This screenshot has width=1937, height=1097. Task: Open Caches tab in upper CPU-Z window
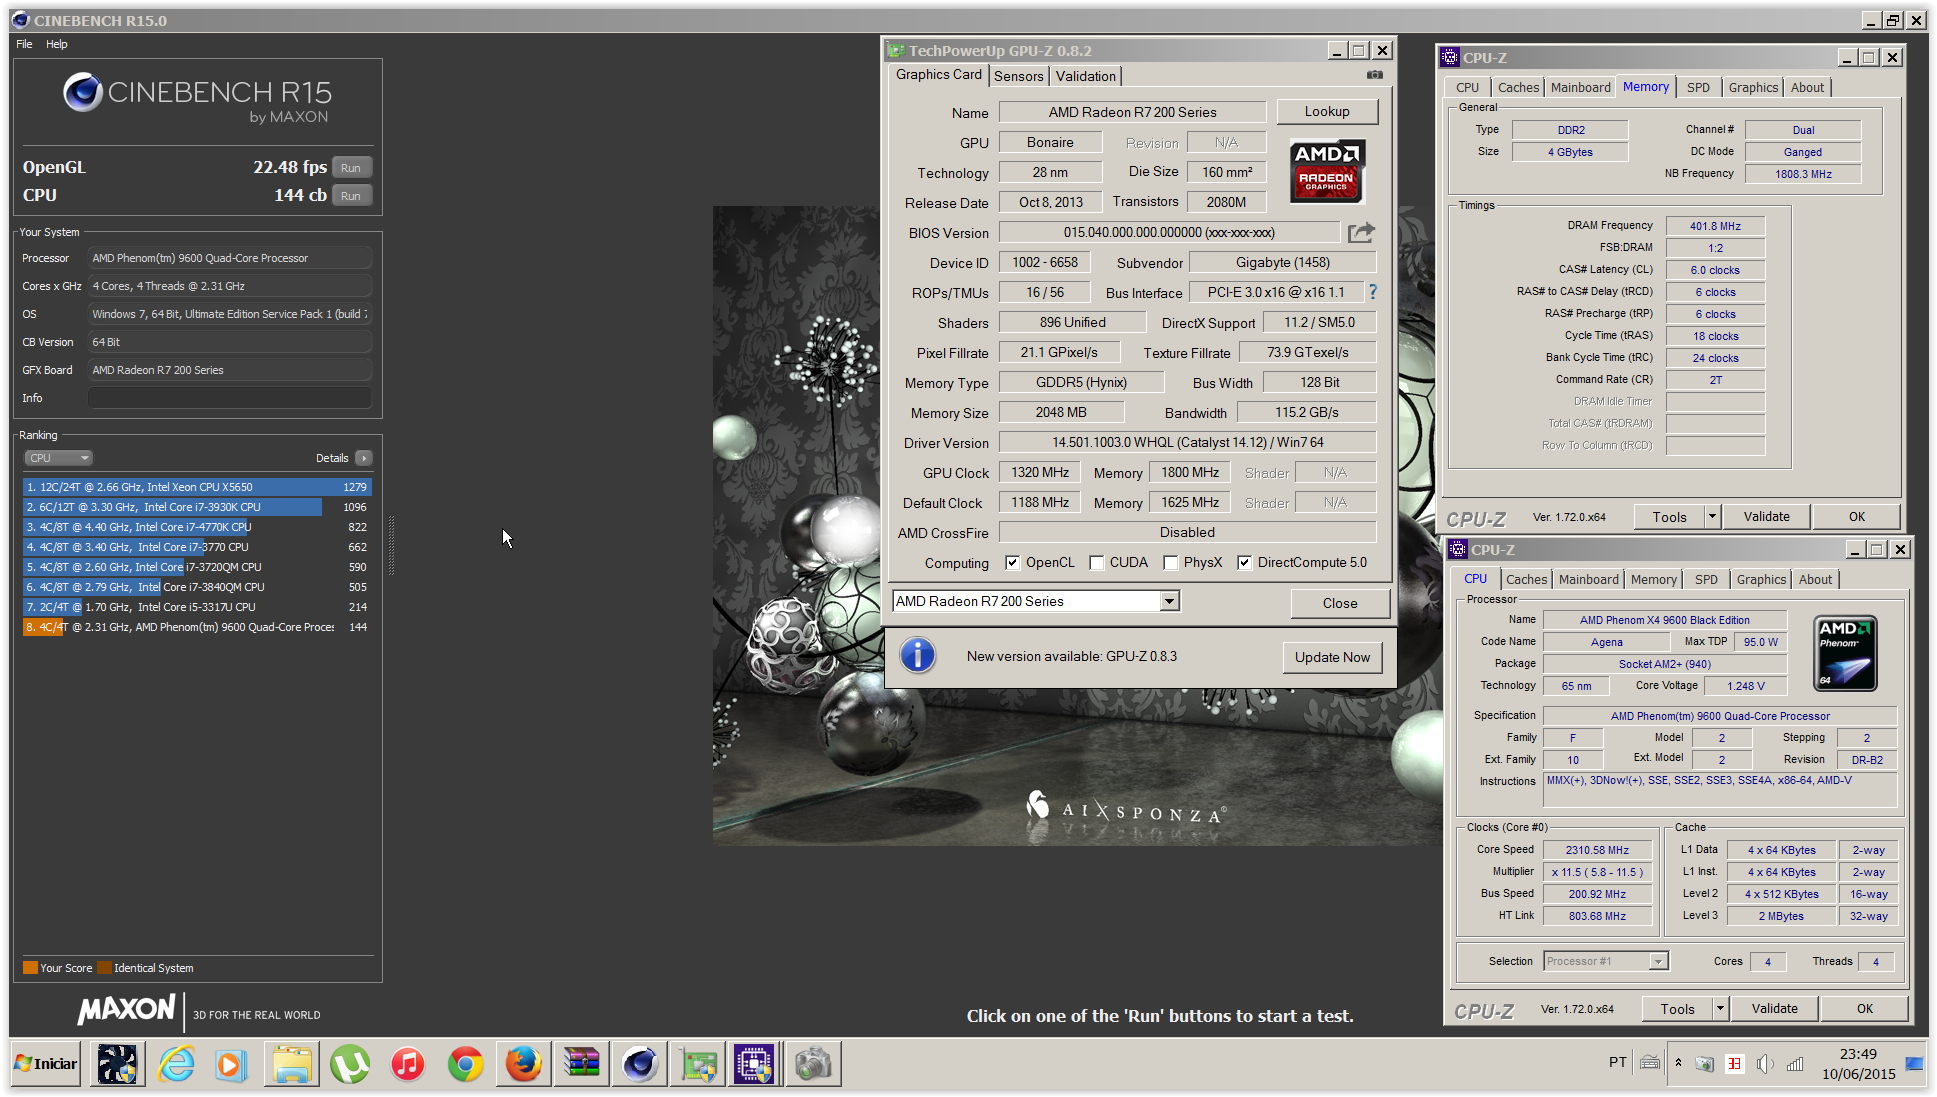1518,88
